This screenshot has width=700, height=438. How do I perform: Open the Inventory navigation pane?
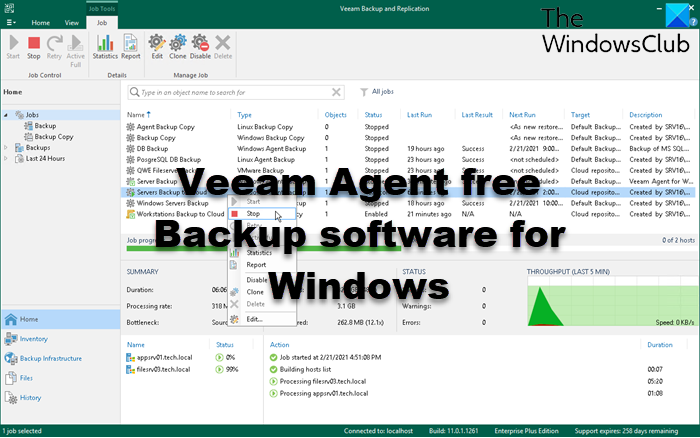(61, 339)
